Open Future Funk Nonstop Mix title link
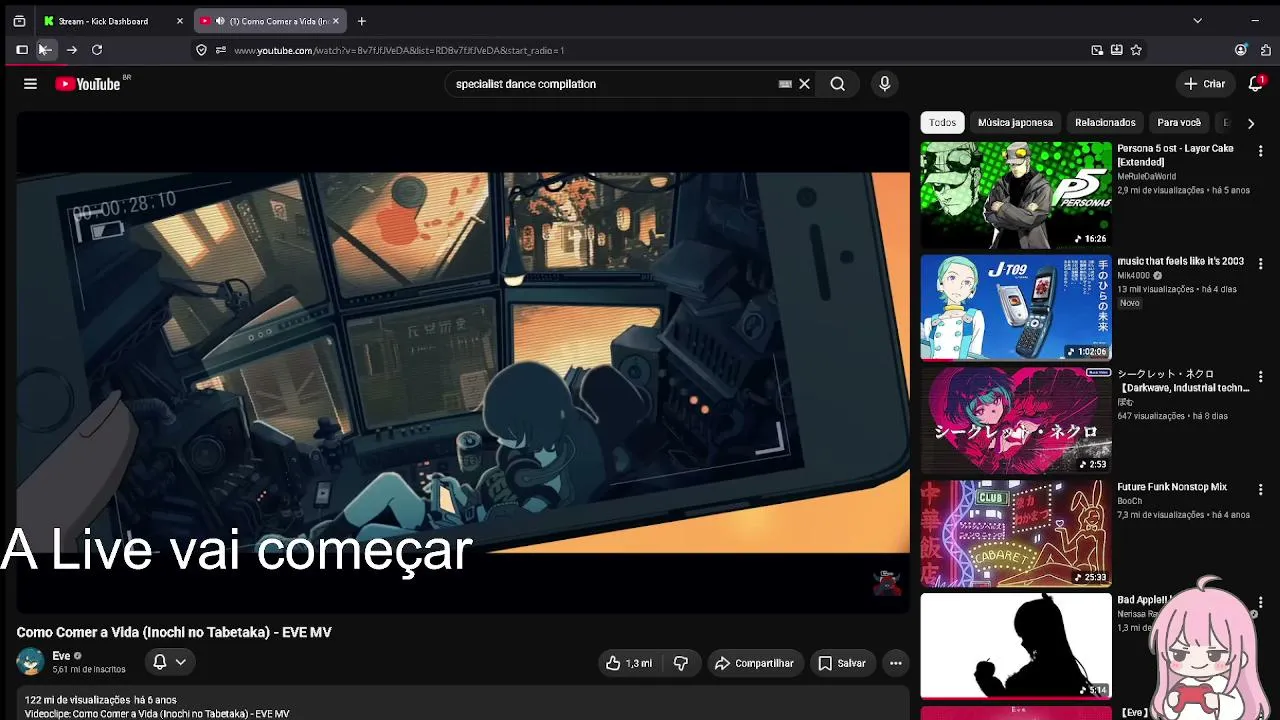This screenshot has width=1280, height=720. click(x=1172, y=487)
